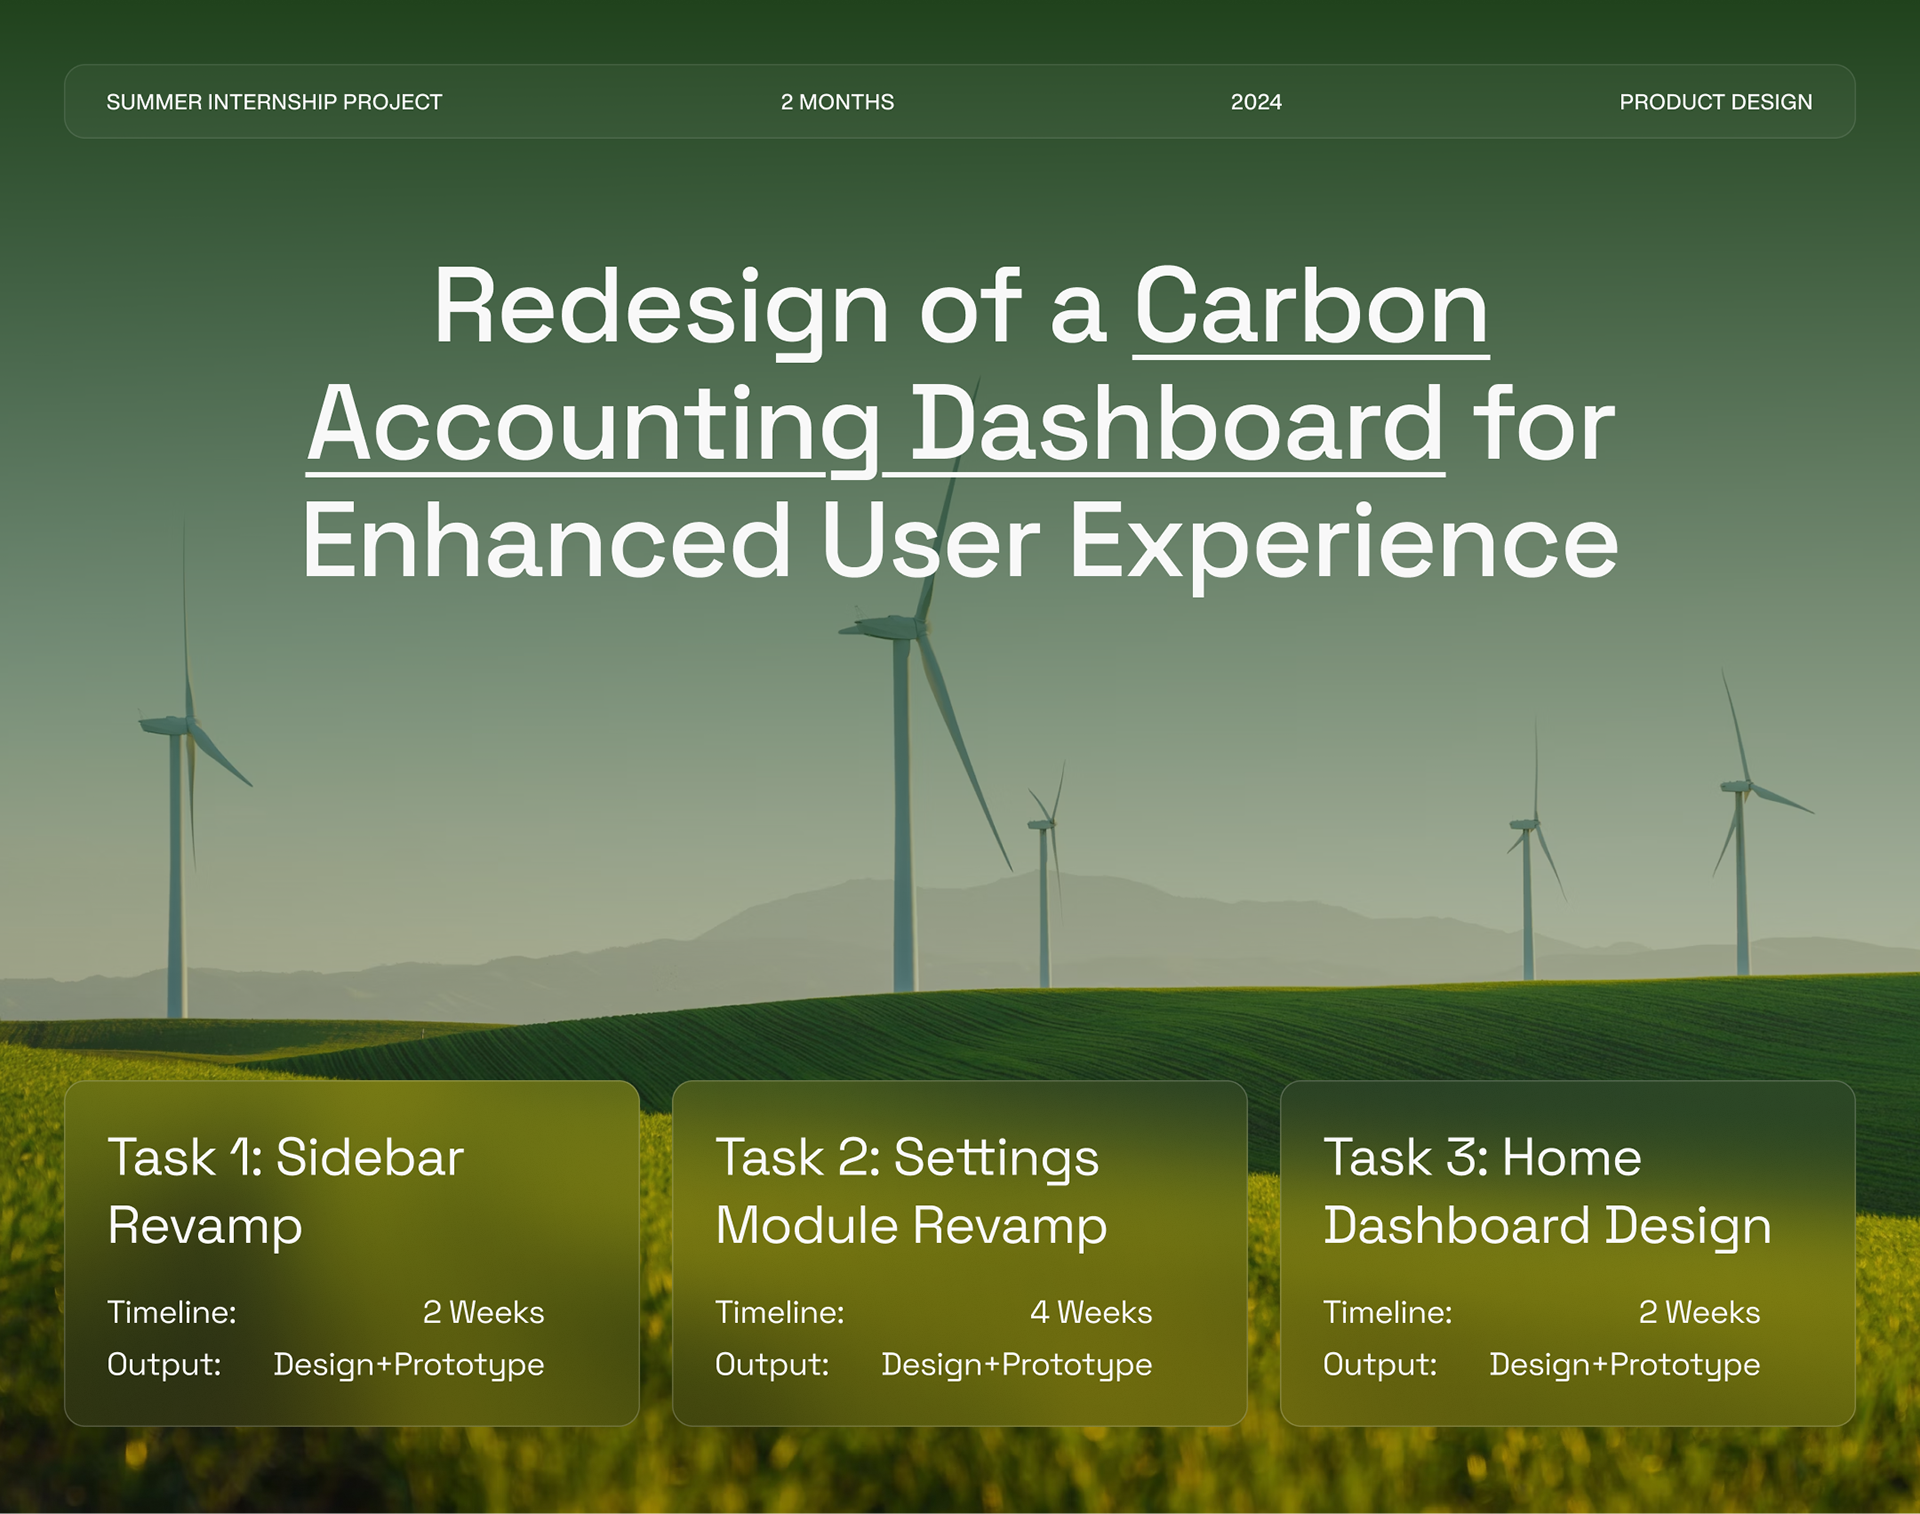This screenshot has width=1920, height=1514.
Task: Open the Task 3: Home Dashboard Design card
Action: (1568, 1253)
